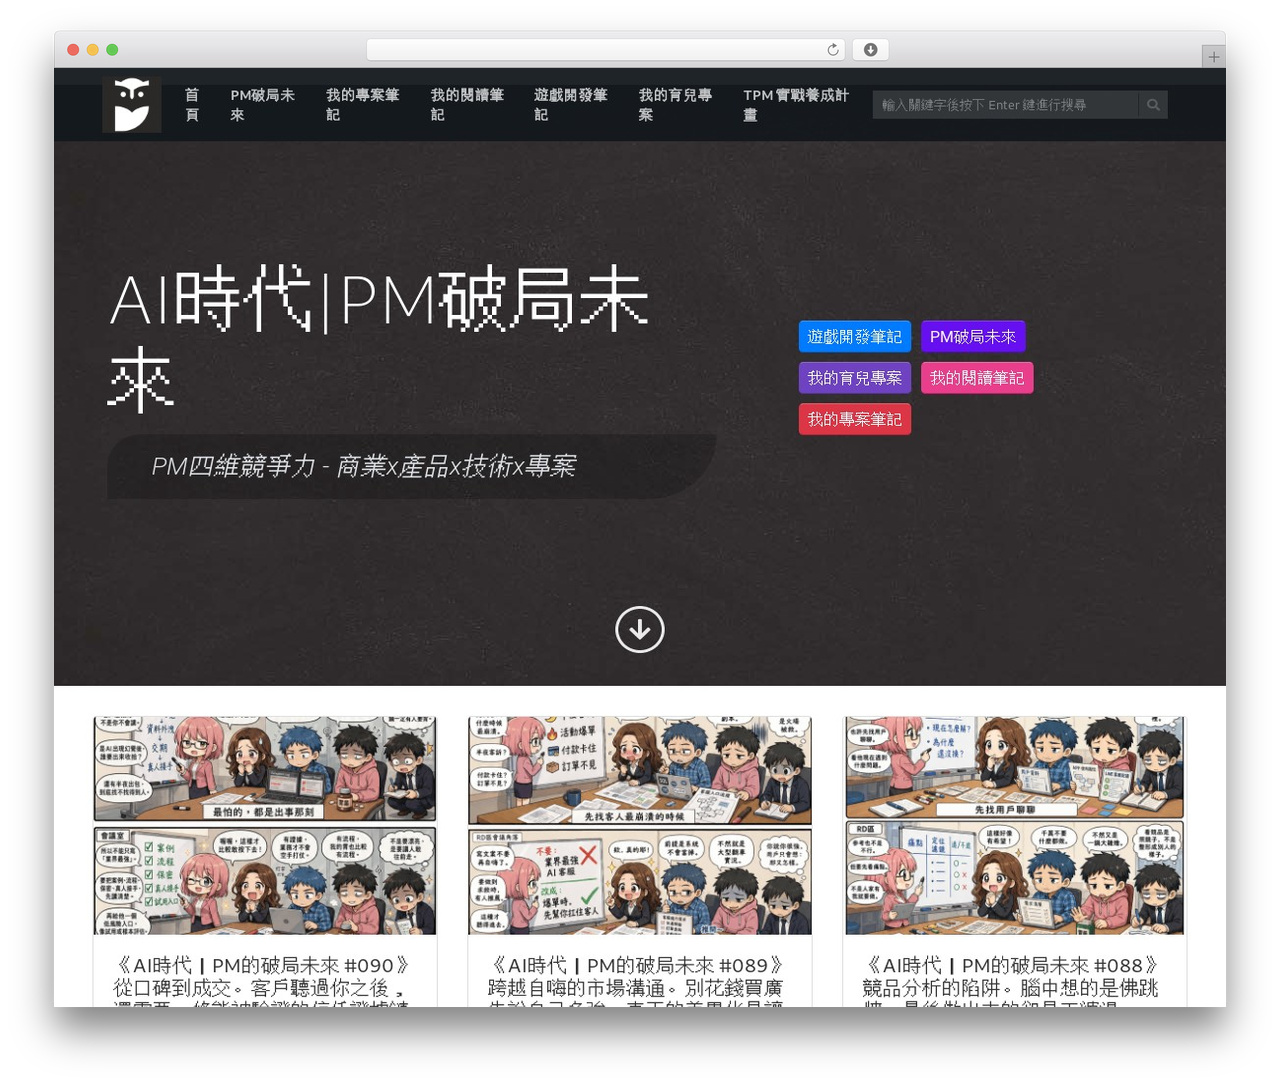Click the keyword search input field
This screenshot has width=1280, height=1084.
click(x=1005, y=105)
